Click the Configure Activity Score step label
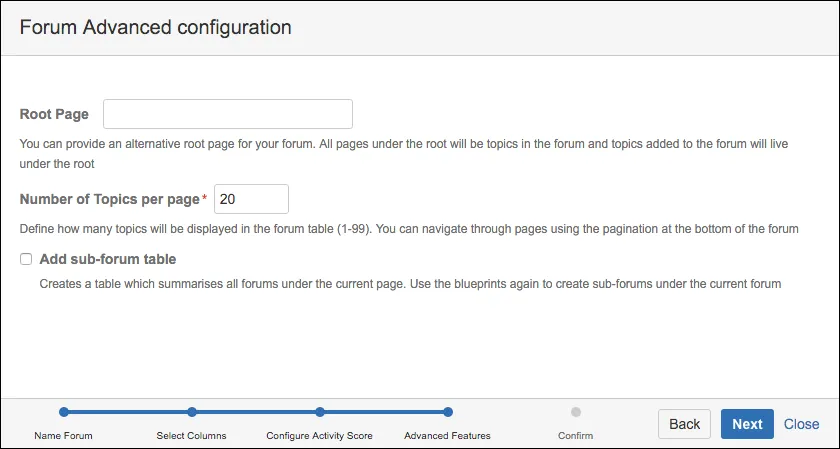The width and height of the screenshot is (840, 449). pos(319,436)
